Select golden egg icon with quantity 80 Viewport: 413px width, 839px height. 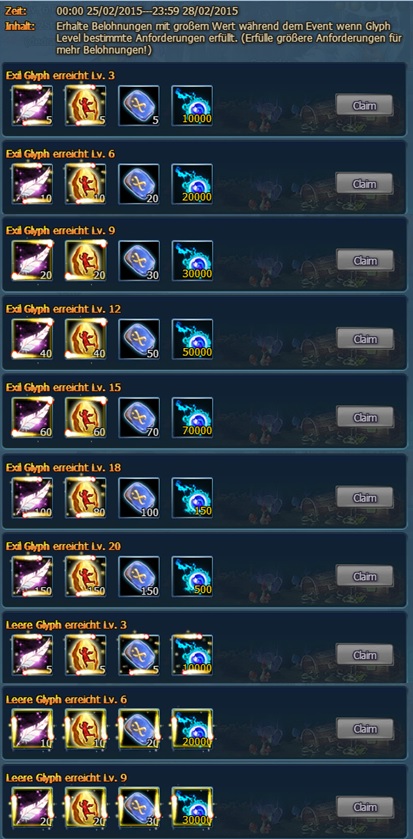(x=86, y=498)
